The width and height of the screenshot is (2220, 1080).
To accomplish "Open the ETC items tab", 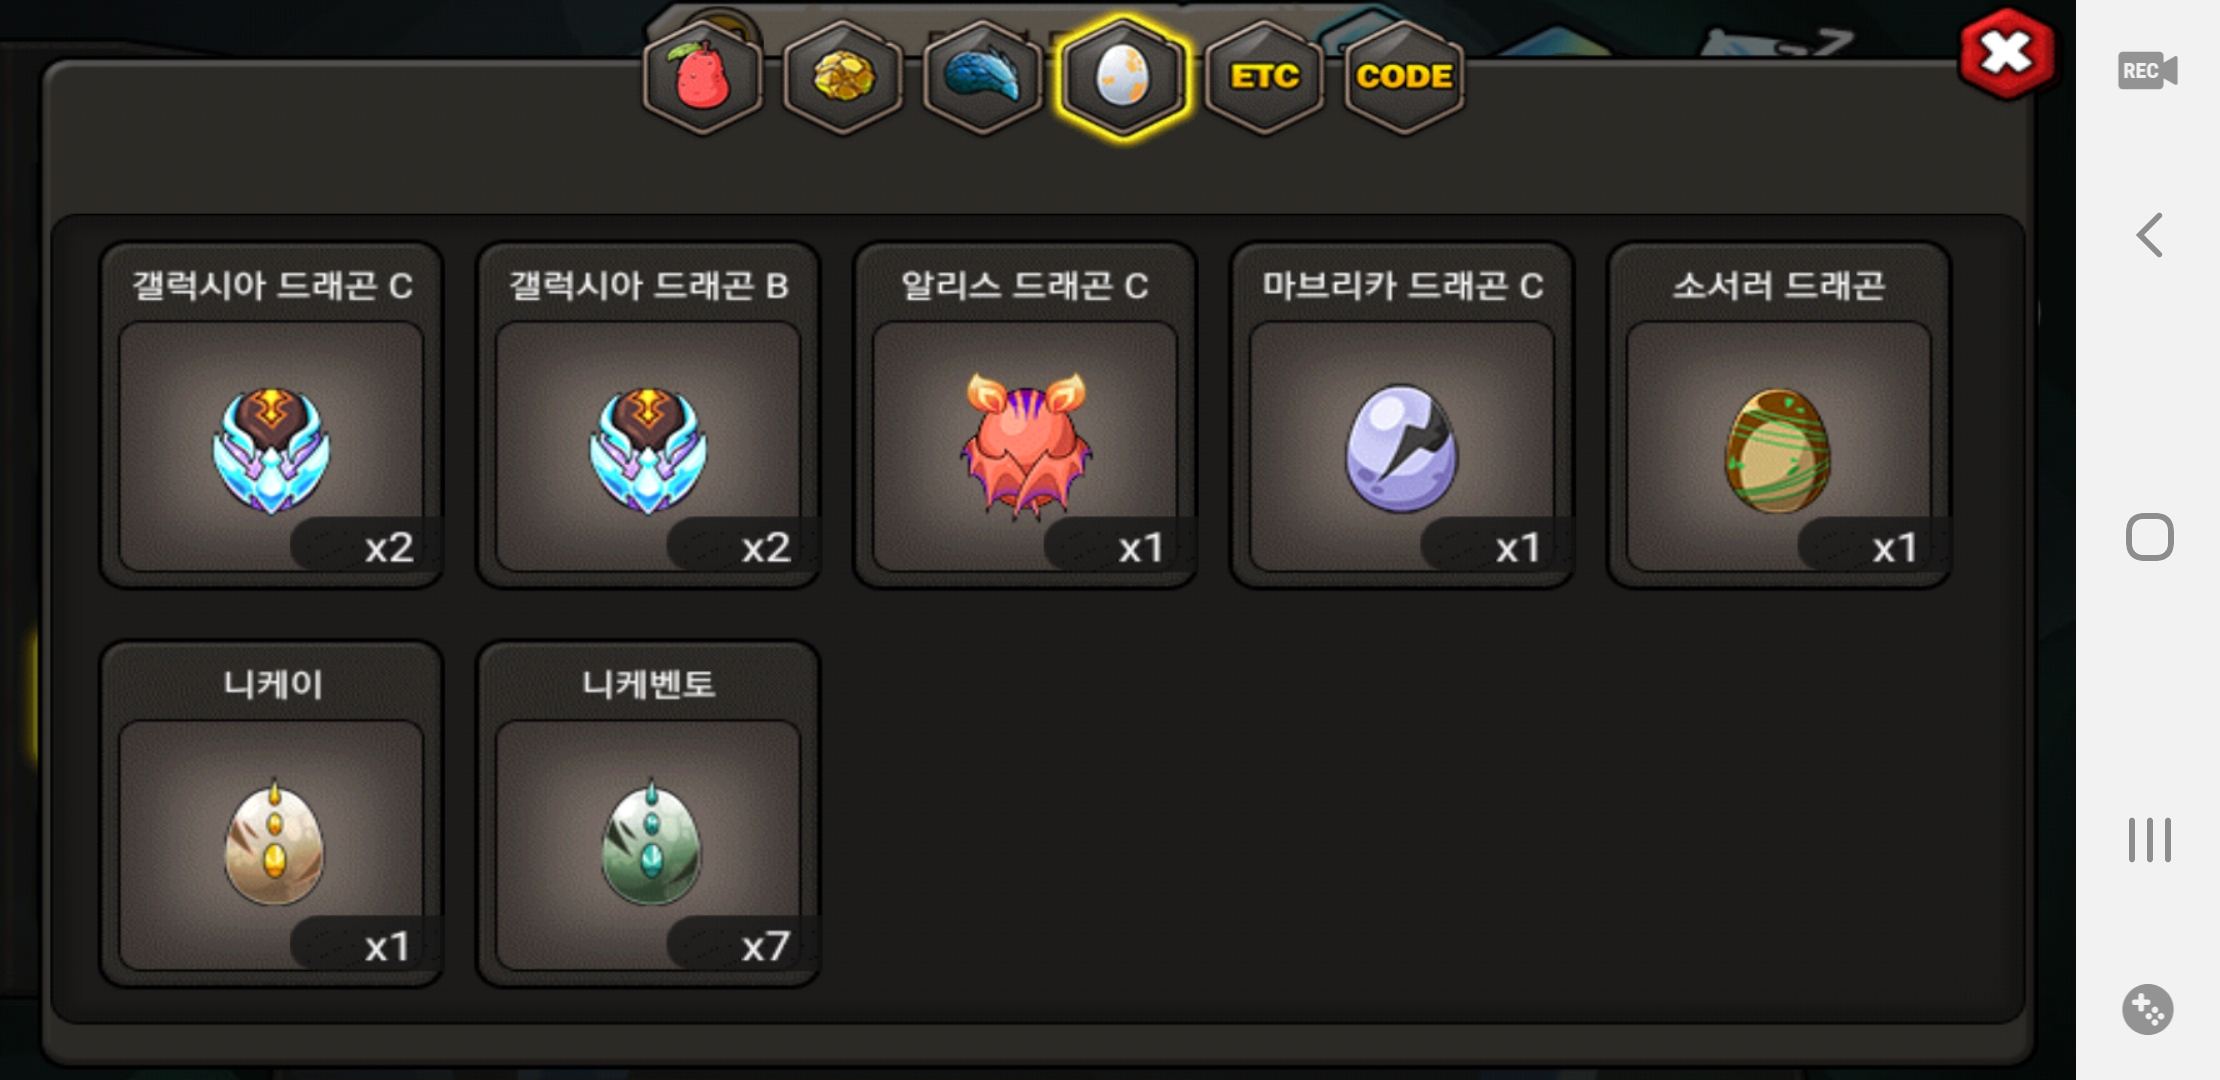I will [1265, 78].
